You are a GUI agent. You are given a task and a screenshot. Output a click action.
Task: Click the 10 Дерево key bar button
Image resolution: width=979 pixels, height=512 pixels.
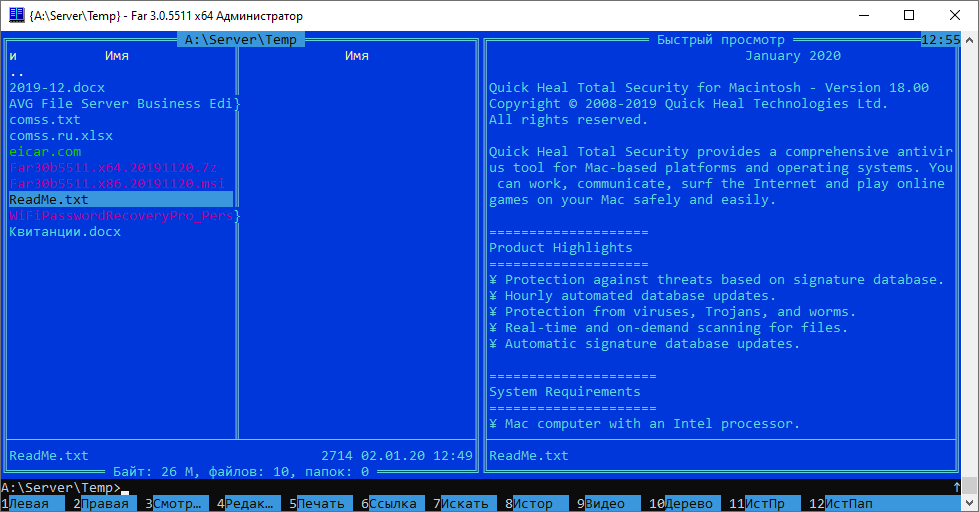click(685, 503)
